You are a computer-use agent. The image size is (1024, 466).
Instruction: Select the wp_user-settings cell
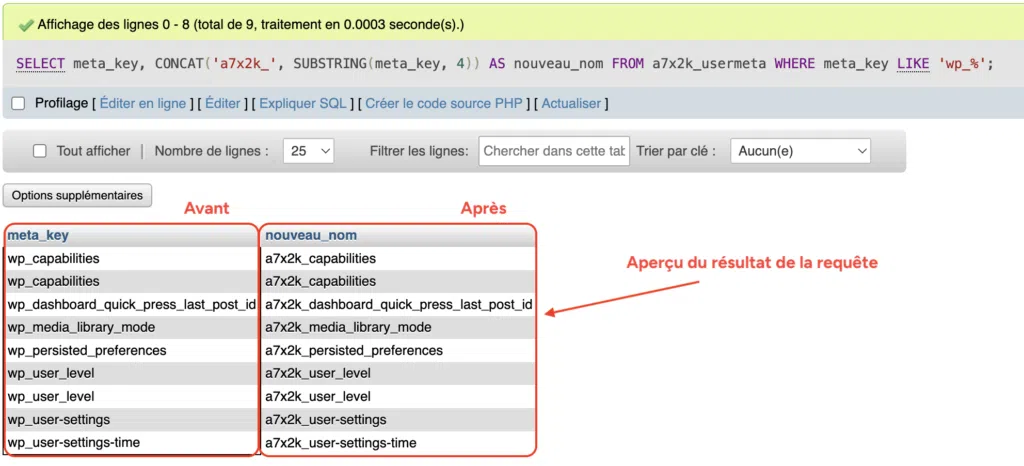[131, 419]
